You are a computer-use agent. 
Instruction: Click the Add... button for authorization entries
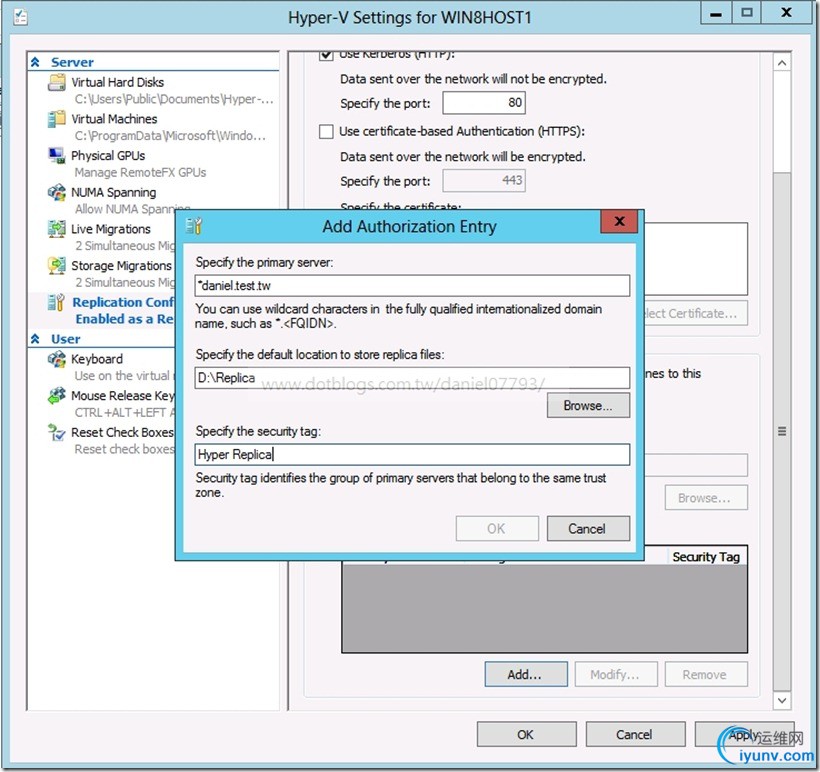[x=526, y=674]
